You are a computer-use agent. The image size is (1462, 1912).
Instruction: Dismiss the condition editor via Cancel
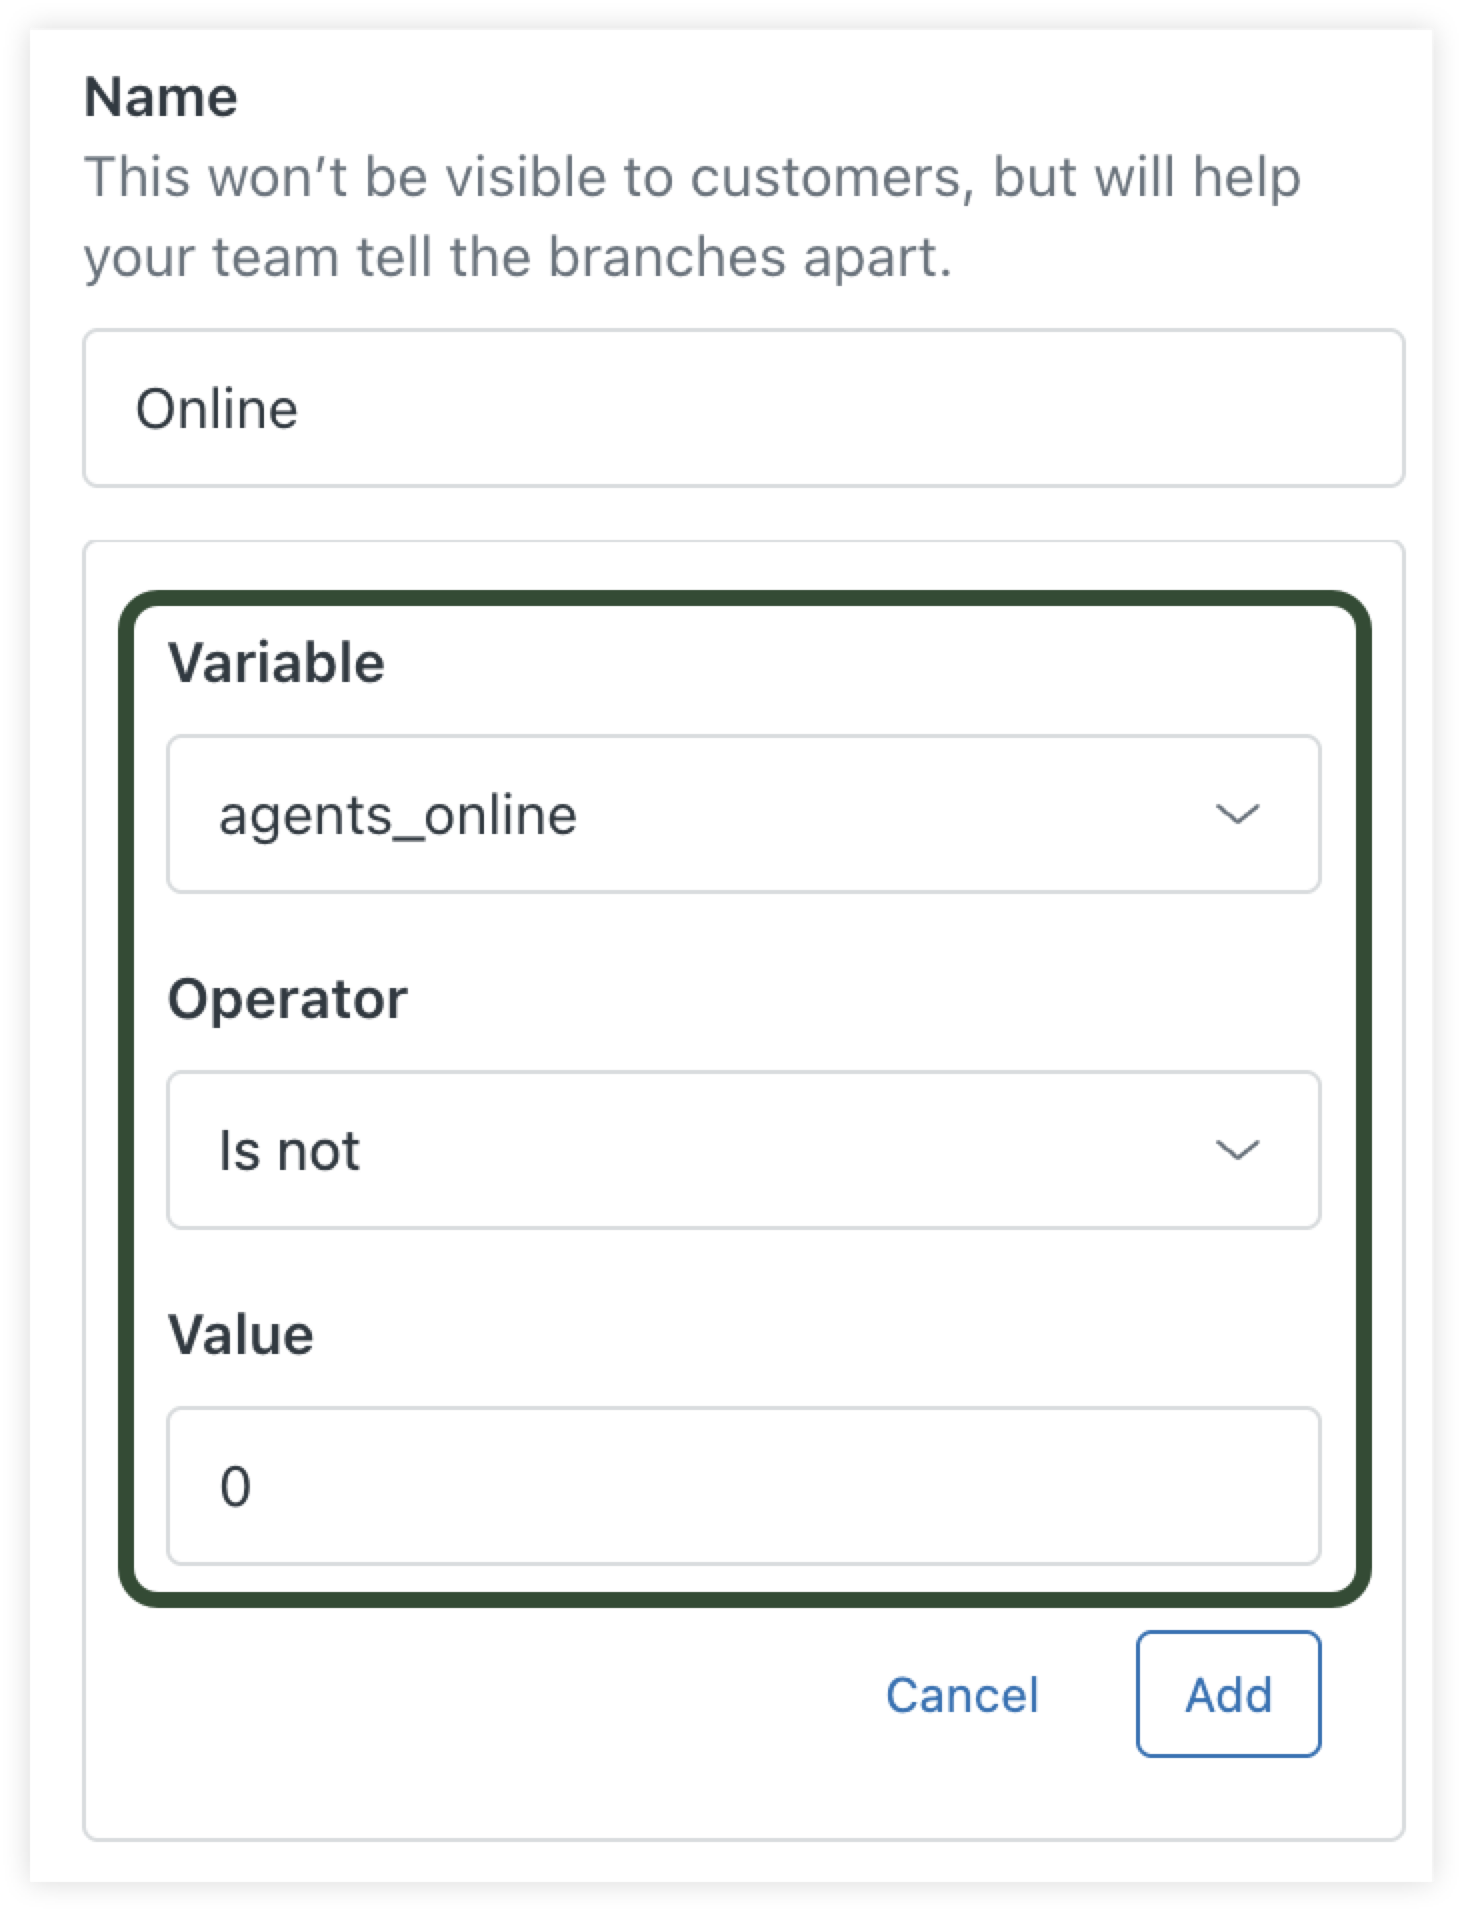961,1693
